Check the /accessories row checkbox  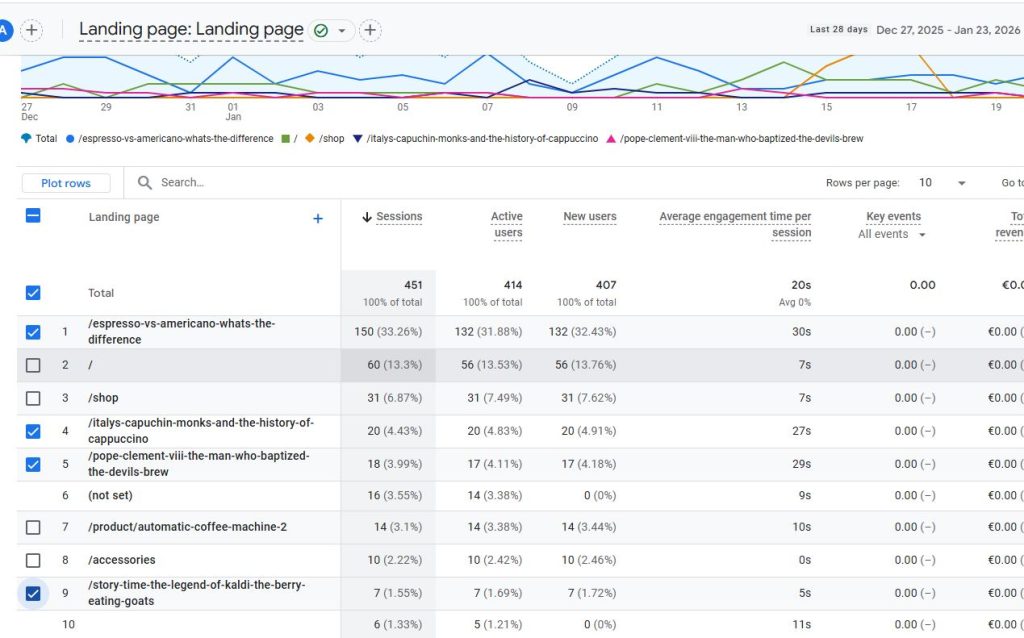tap(33, 560)
